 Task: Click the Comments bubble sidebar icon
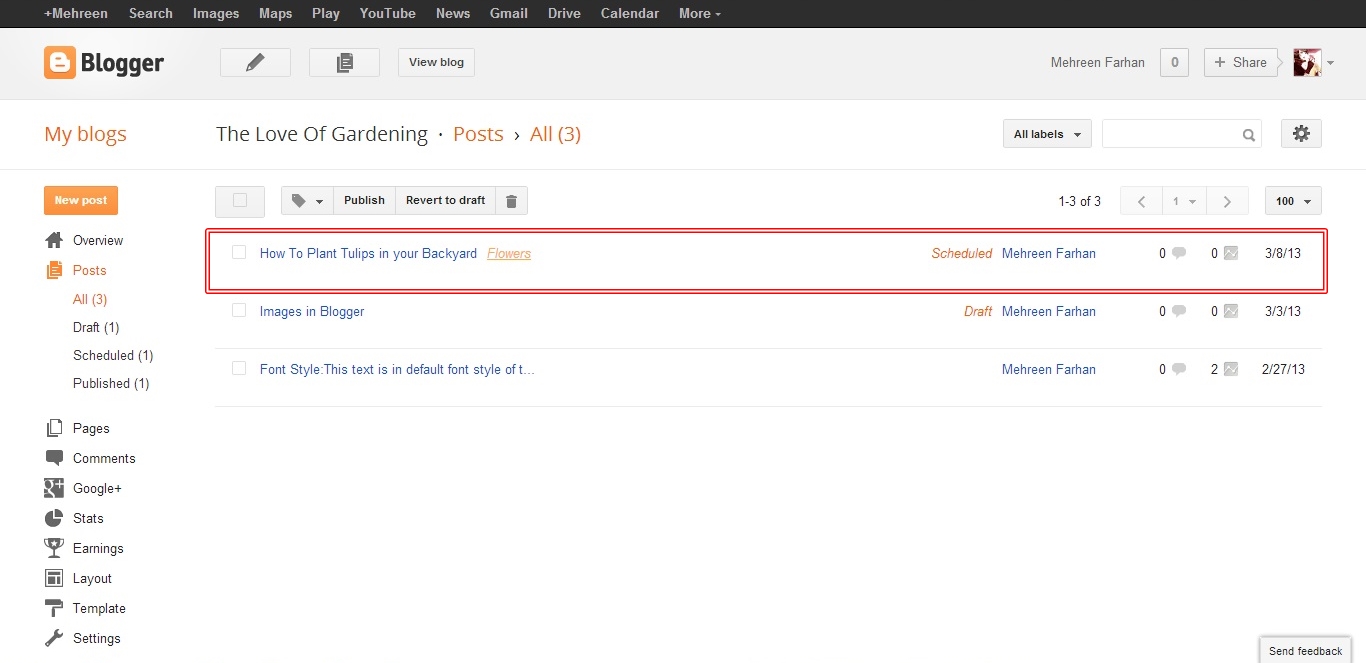click(54, 458)
